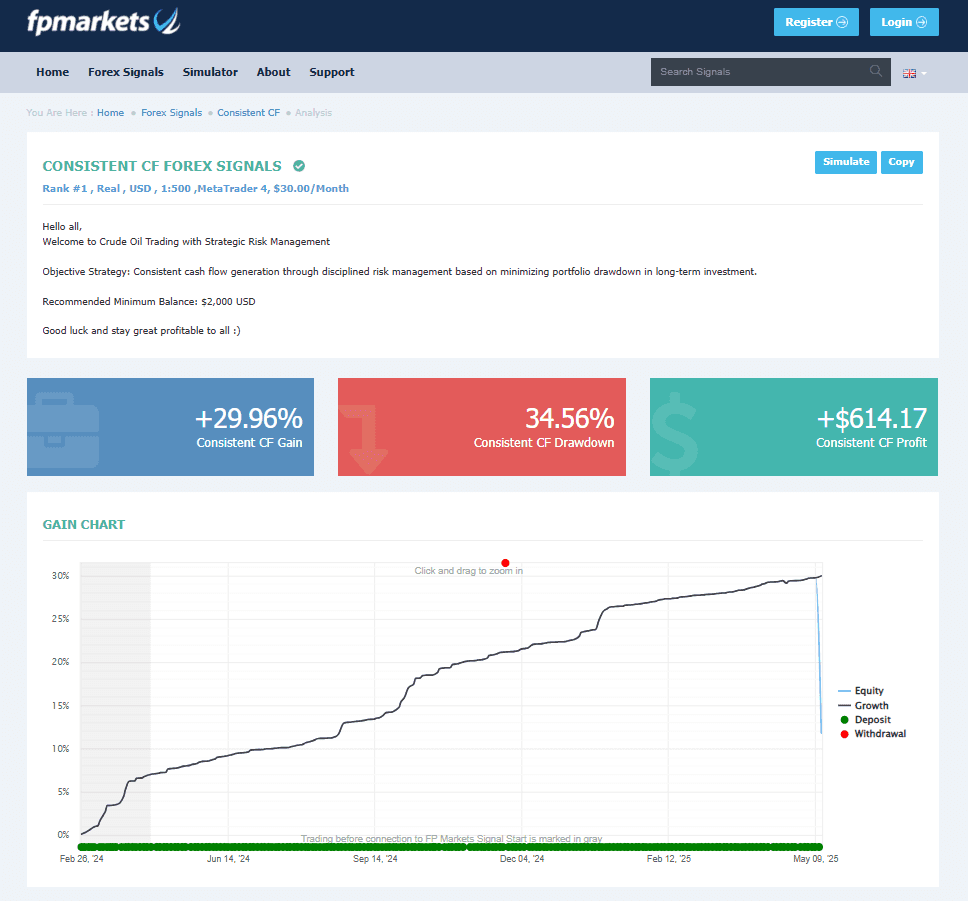Click the Consistent CF Forex Signals heading

coord(162,166)
